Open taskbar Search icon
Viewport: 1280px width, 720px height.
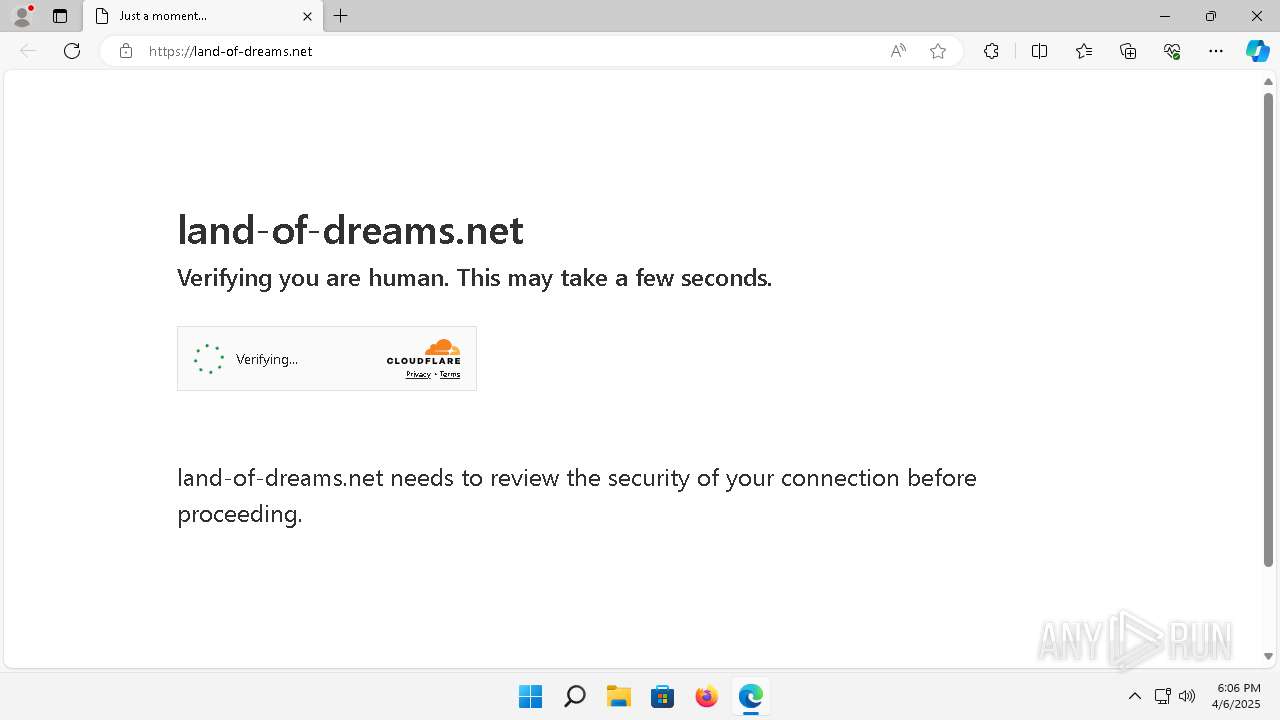[x=574, y=696]
